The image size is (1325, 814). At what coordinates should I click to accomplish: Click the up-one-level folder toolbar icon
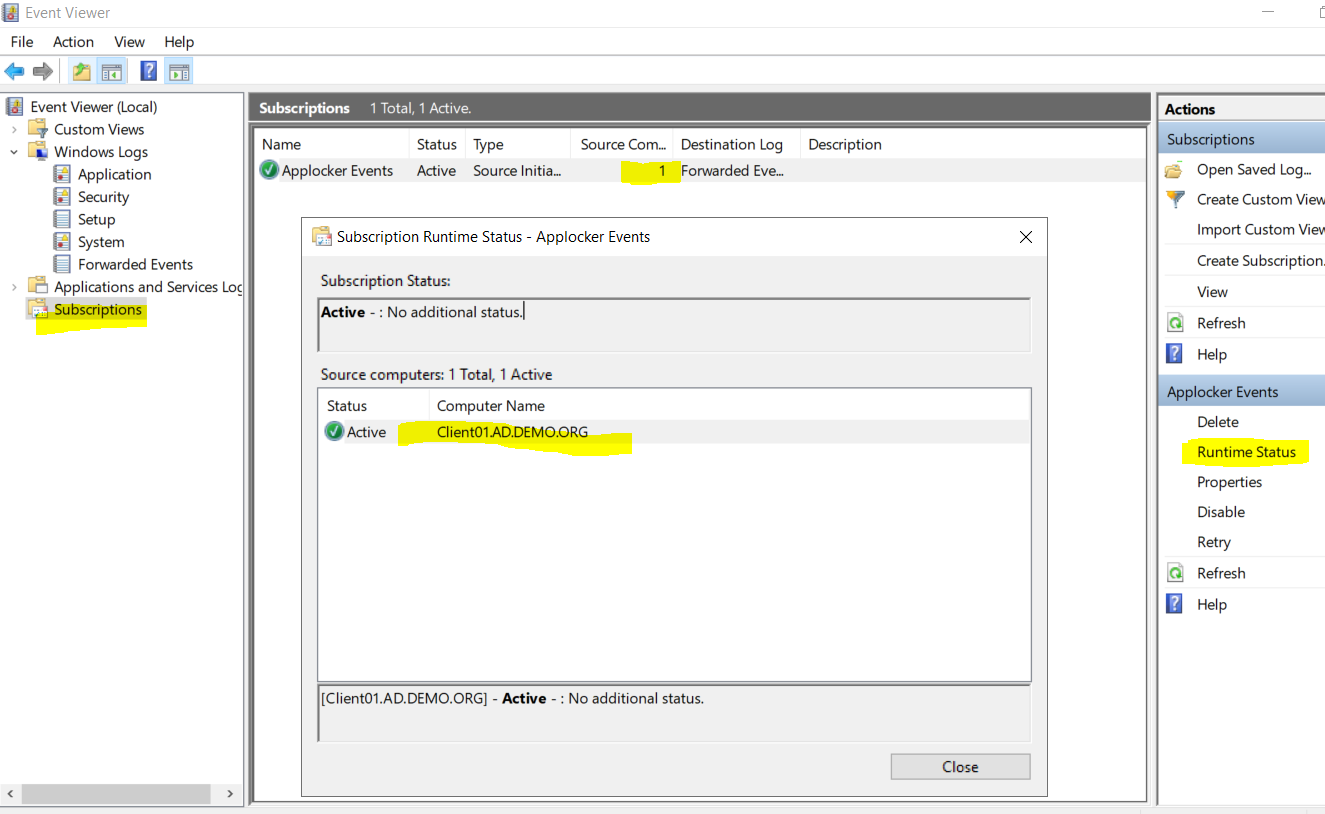point(81,71)
